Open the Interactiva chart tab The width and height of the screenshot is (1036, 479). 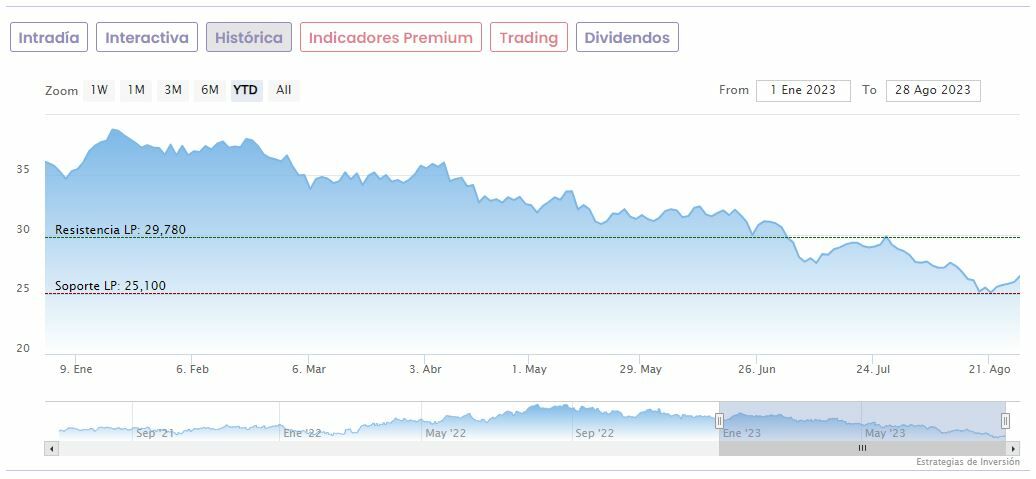[x=147, y=38]
